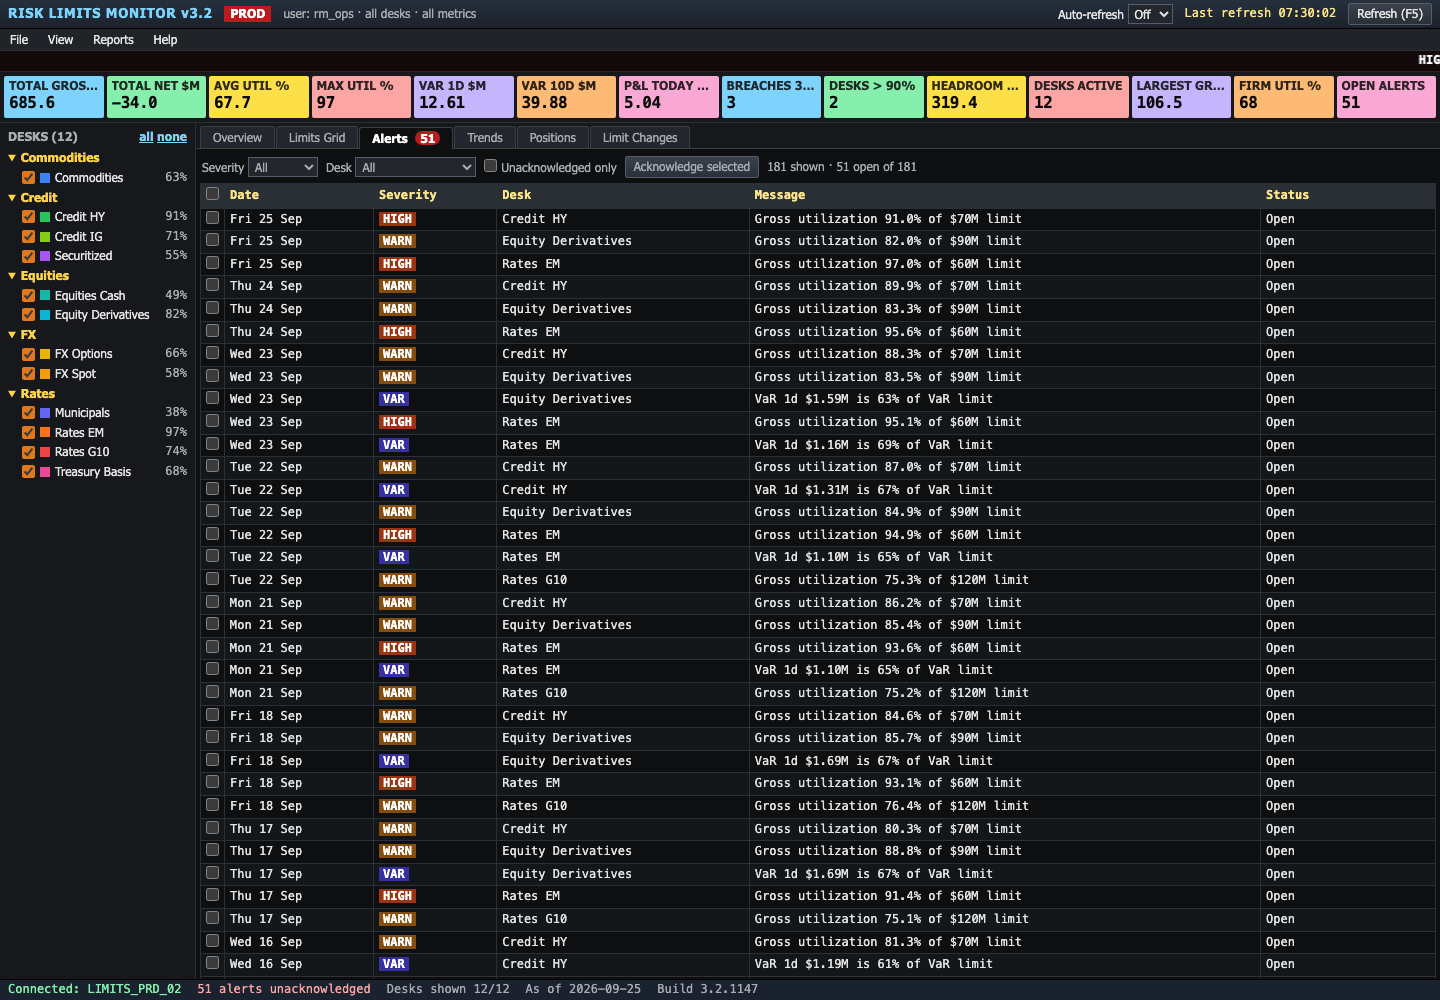Open the Desk filter dropdown

coord(415,167)
